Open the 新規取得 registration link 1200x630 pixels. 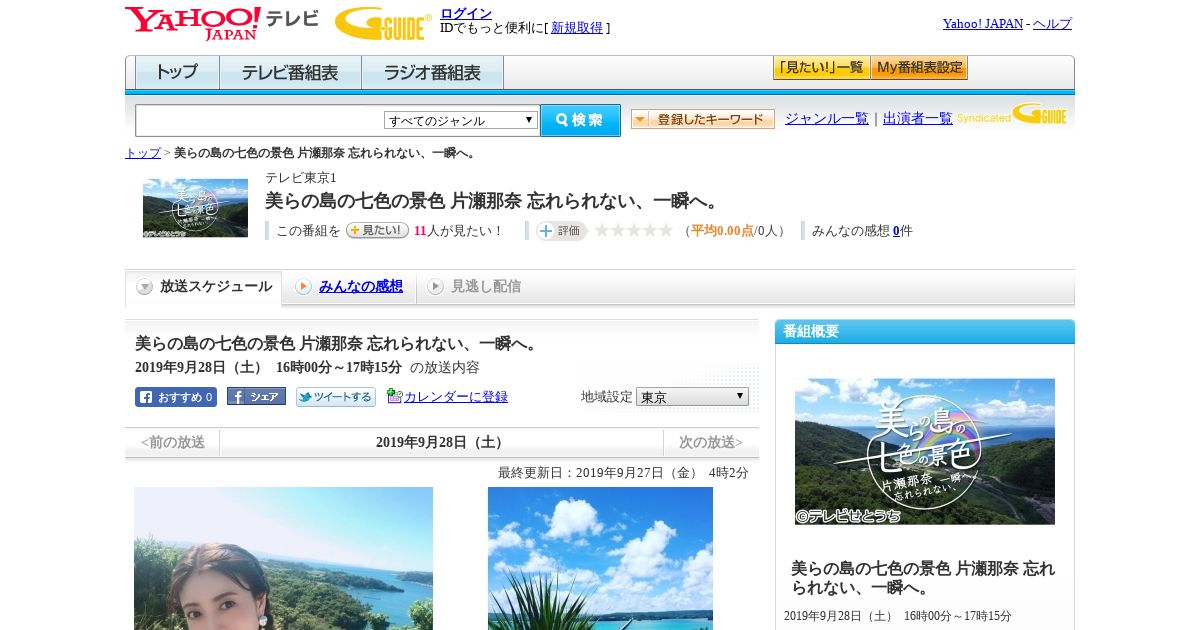pyautogui.click(x=577, y=28)
